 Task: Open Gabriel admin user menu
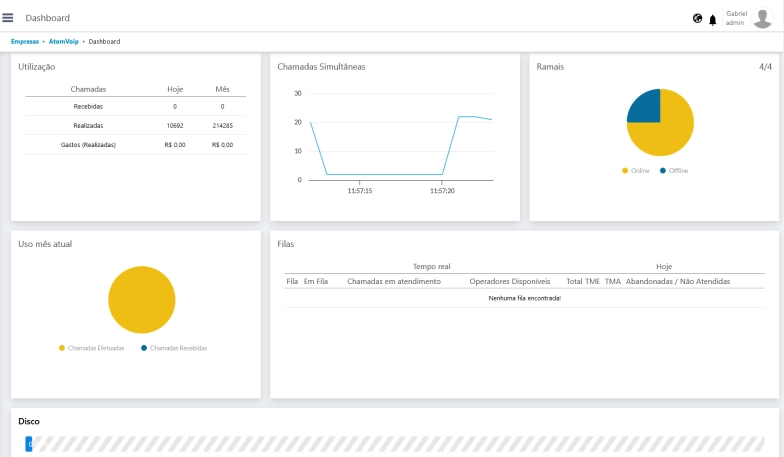(736, 18)
